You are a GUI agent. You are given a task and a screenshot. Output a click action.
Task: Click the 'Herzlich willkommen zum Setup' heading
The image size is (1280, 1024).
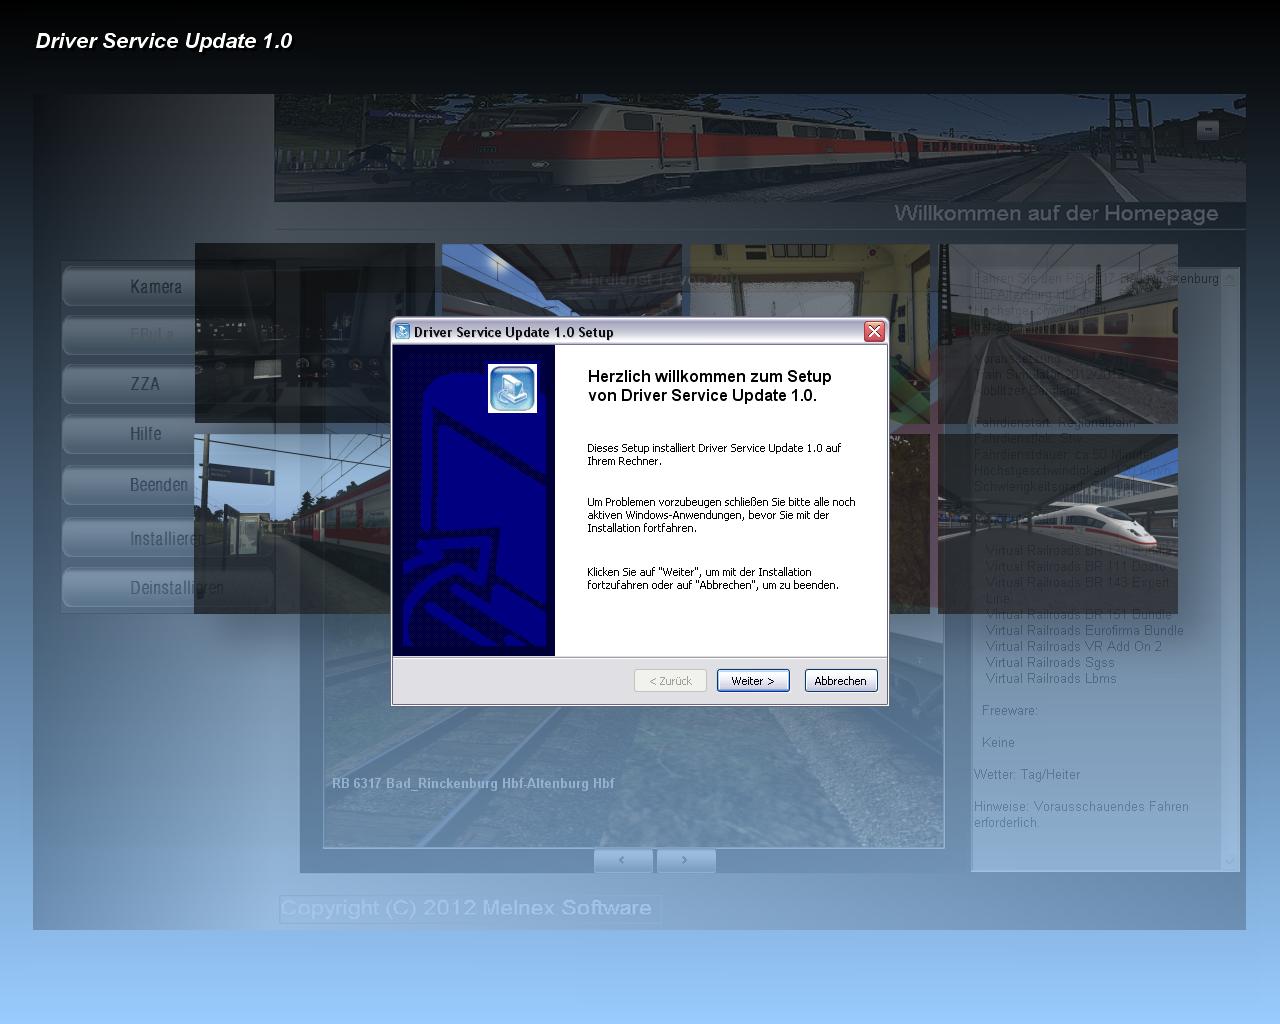click(710, 386)
